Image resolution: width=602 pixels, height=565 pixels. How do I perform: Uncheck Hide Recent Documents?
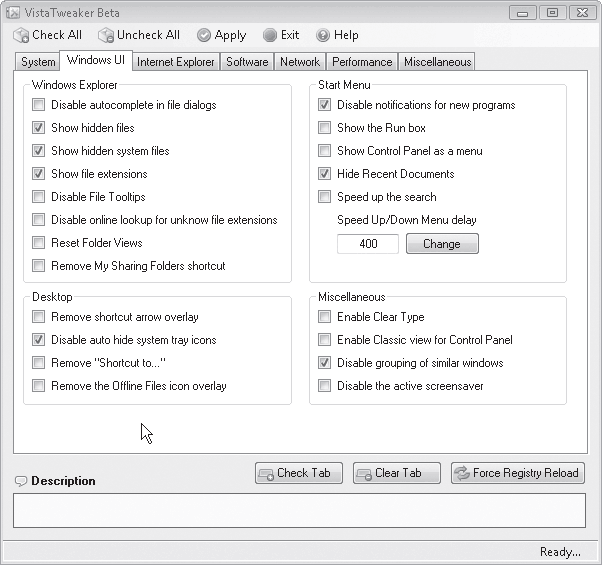[324, 174]
